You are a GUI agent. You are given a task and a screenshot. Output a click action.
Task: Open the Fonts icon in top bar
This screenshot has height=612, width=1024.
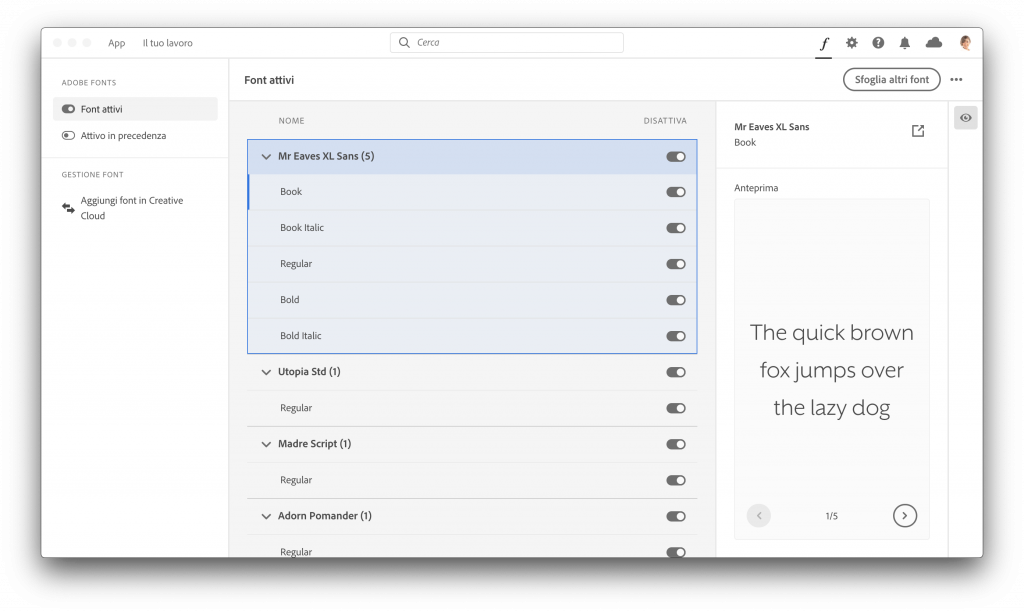824,43
